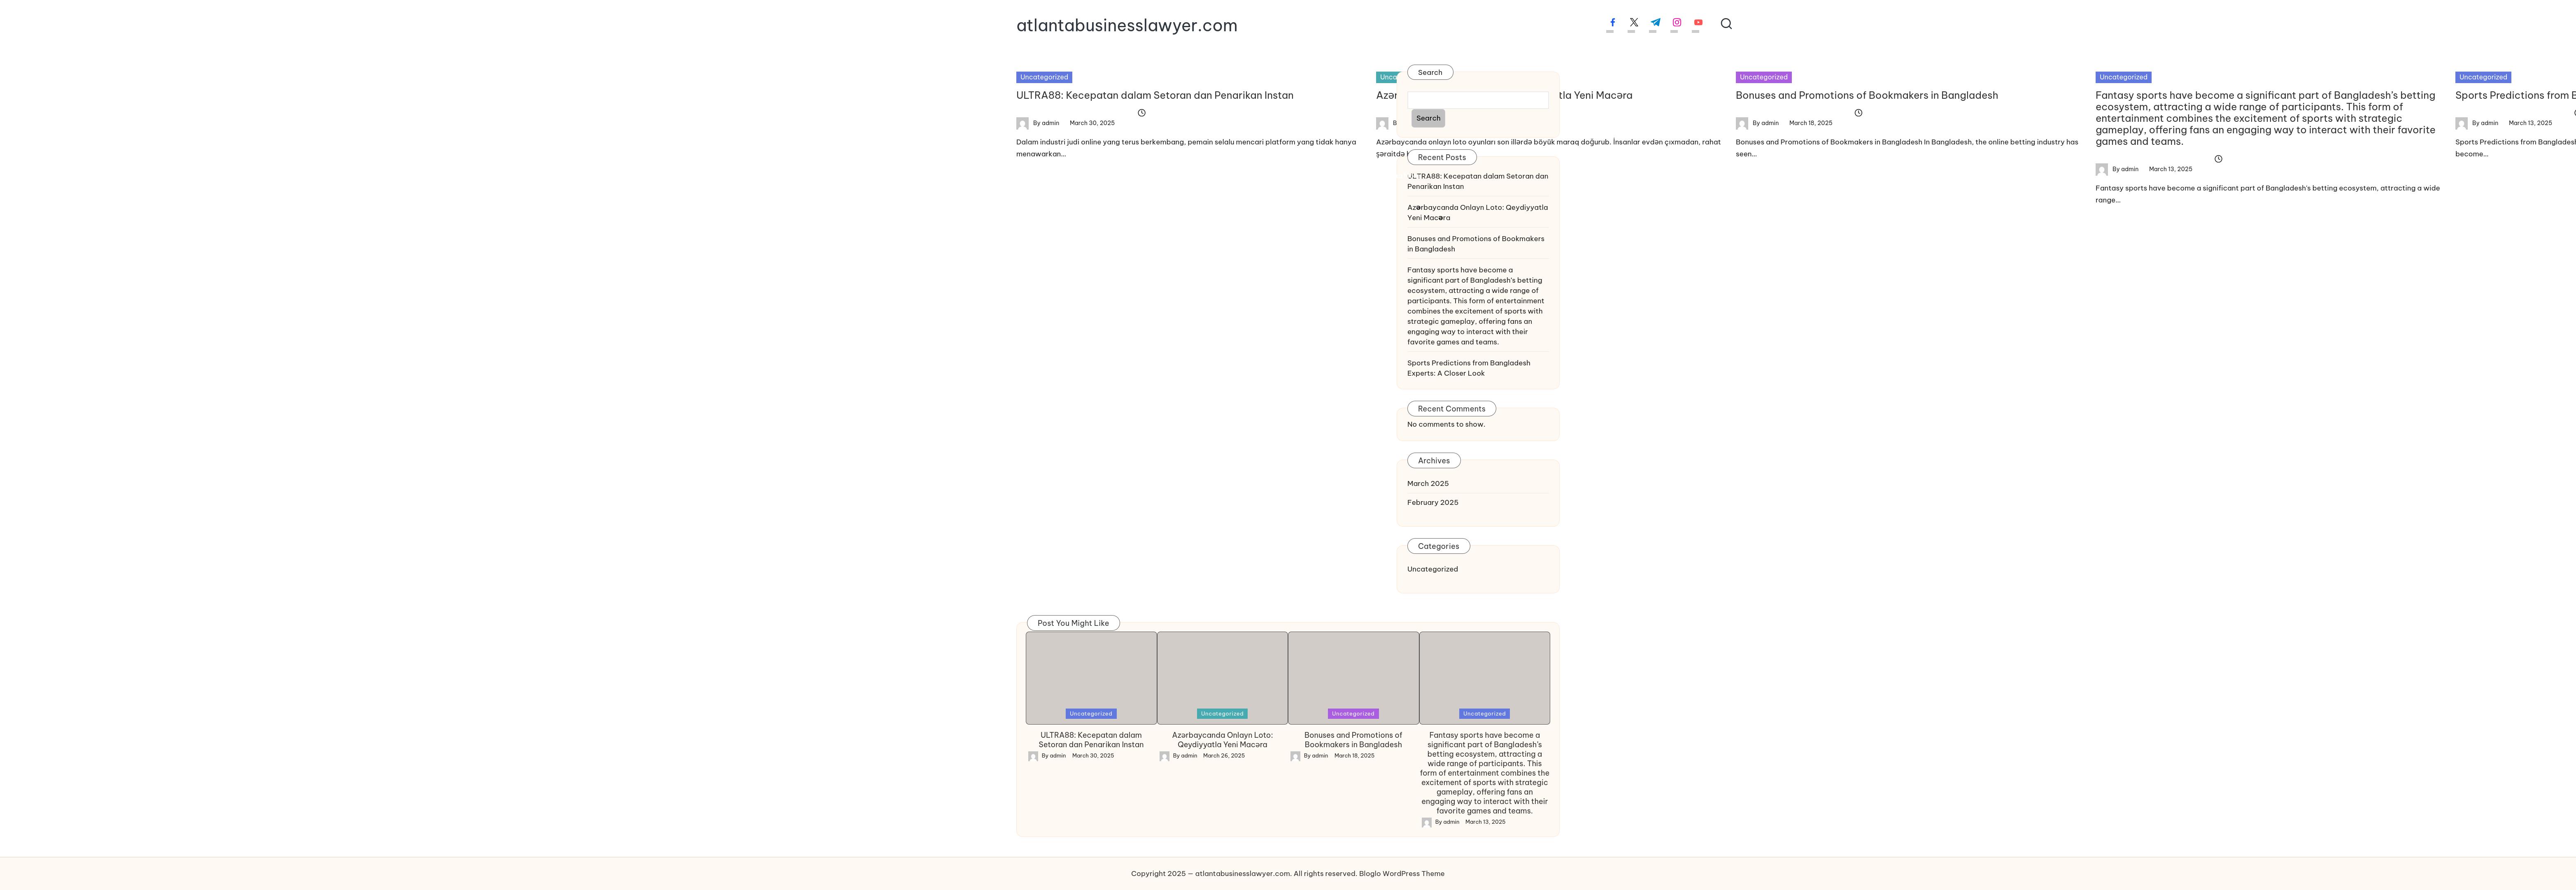Screen dimensions: 2576x890
Task: Open the X (Twitter) social icon
Action: coord(1634,22)
